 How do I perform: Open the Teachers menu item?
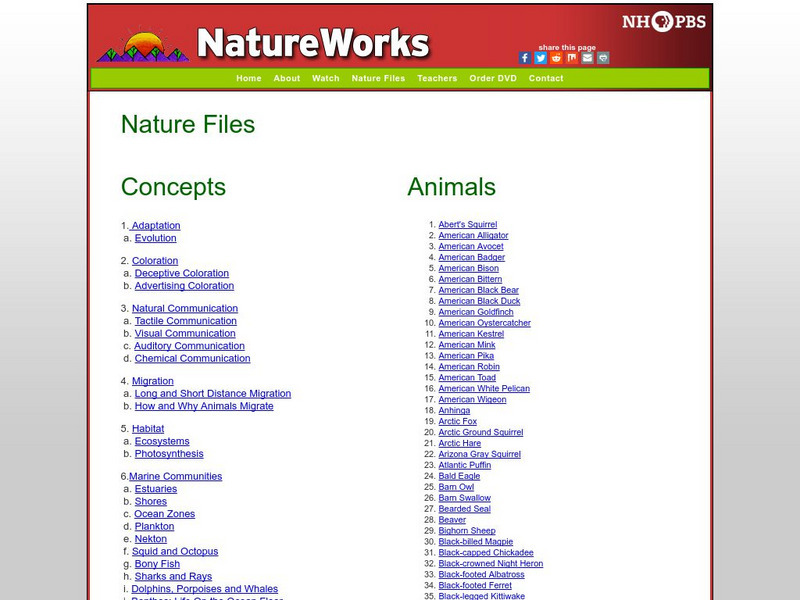(437, 79)
